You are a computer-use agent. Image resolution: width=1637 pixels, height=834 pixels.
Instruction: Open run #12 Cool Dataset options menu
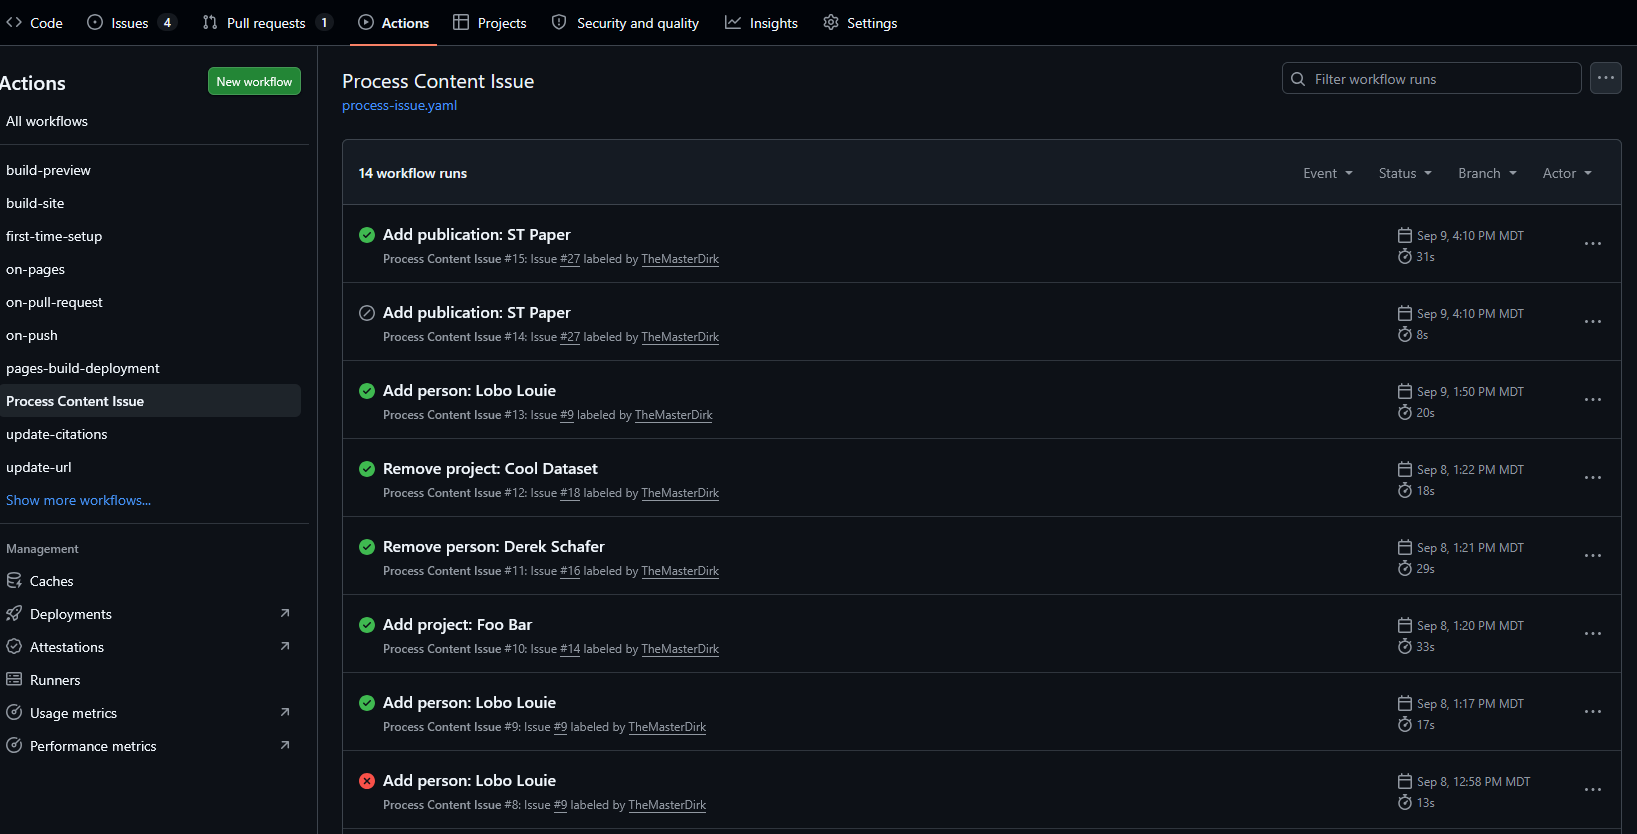coord(1593,478)
